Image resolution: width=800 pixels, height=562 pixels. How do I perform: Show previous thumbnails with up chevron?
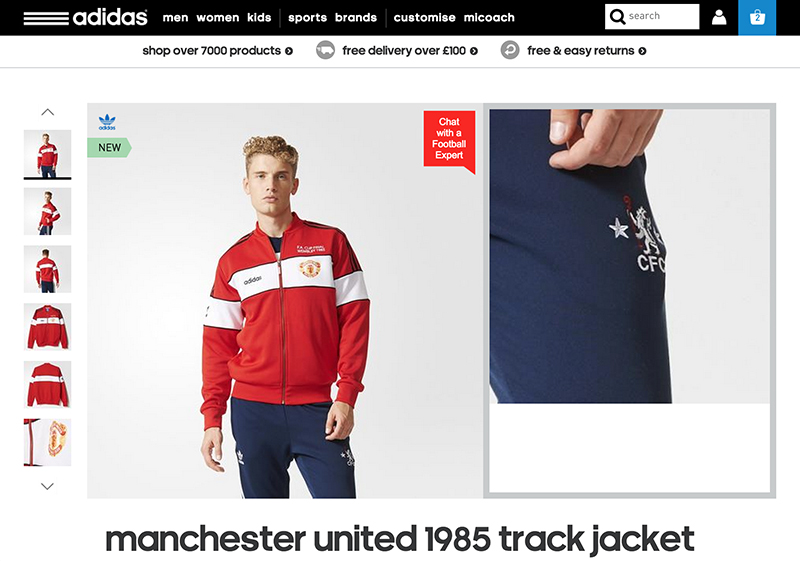pos(47,112)
